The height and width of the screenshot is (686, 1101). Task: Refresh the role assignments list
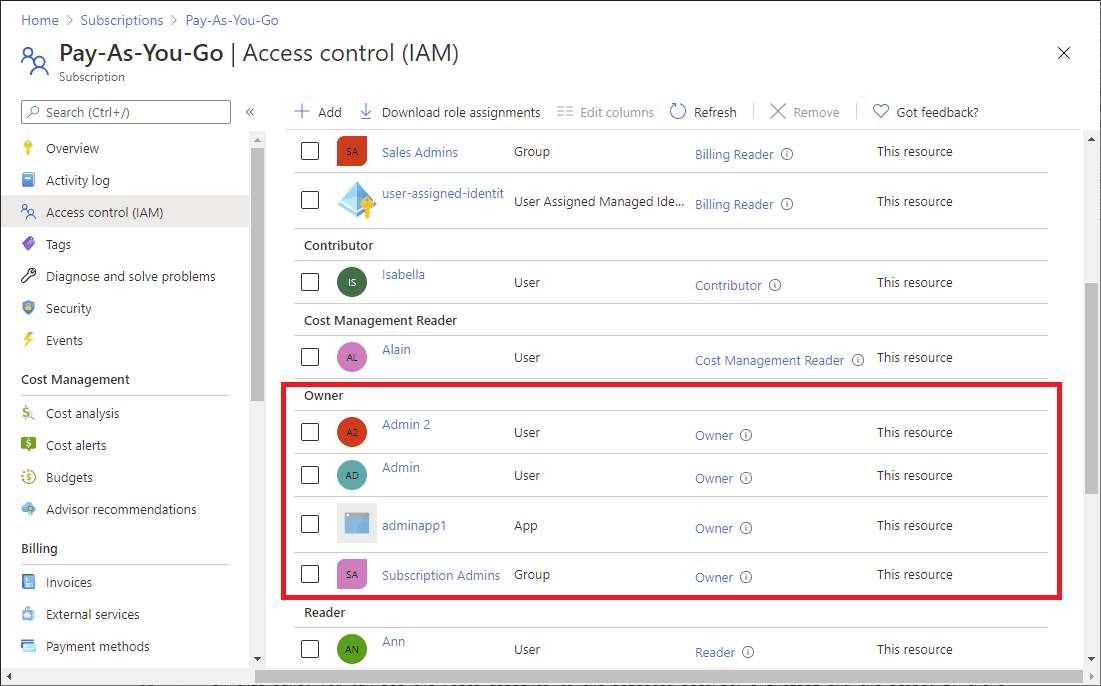703,112
